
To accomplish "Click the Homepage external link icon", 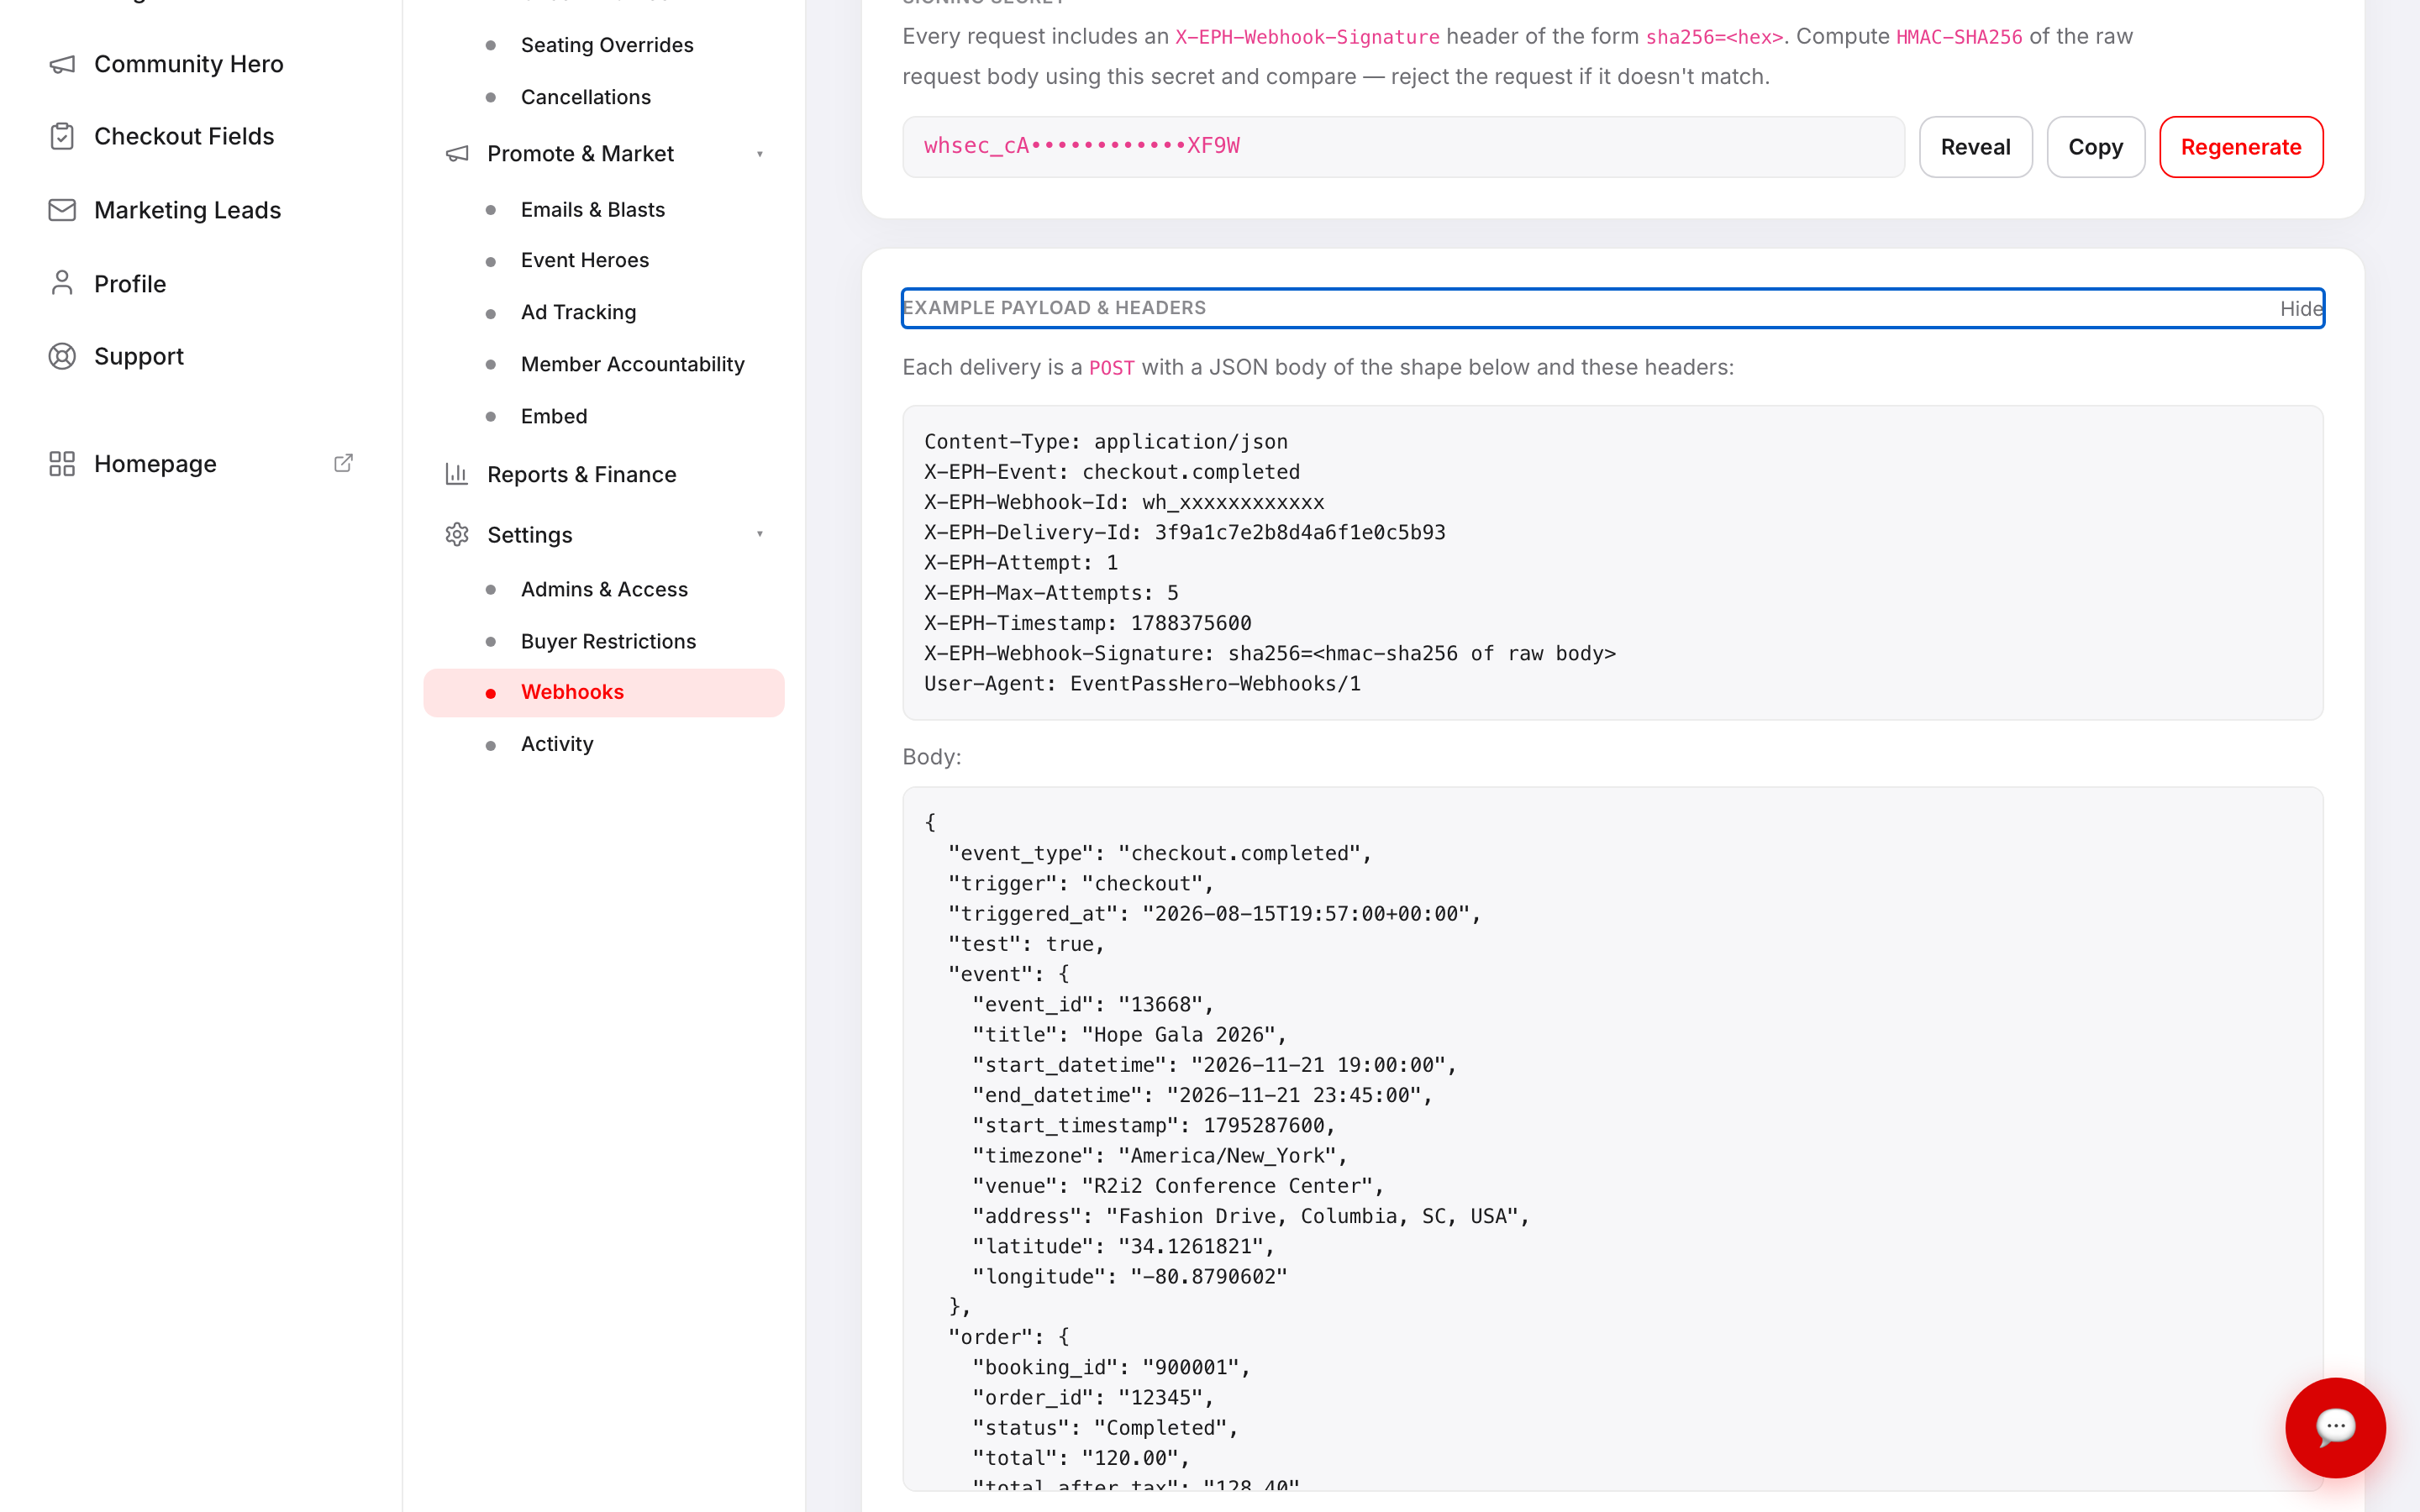I will tap(343, 463).
